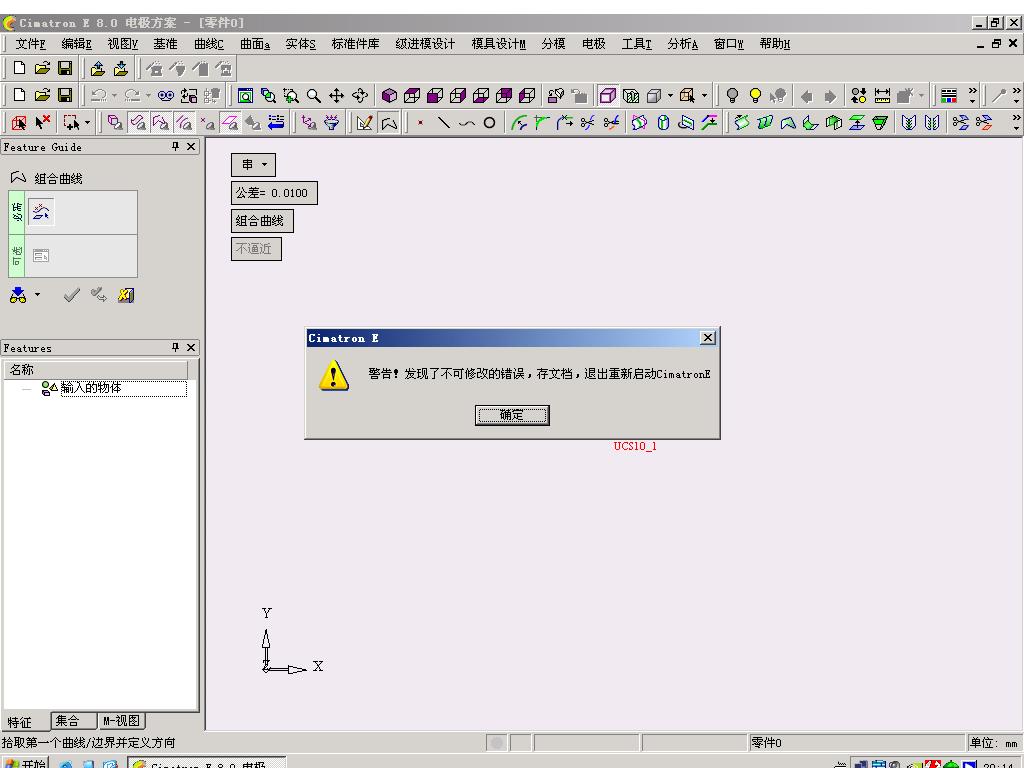Click the gray checkmark OK icon

(x=71, y=295)
